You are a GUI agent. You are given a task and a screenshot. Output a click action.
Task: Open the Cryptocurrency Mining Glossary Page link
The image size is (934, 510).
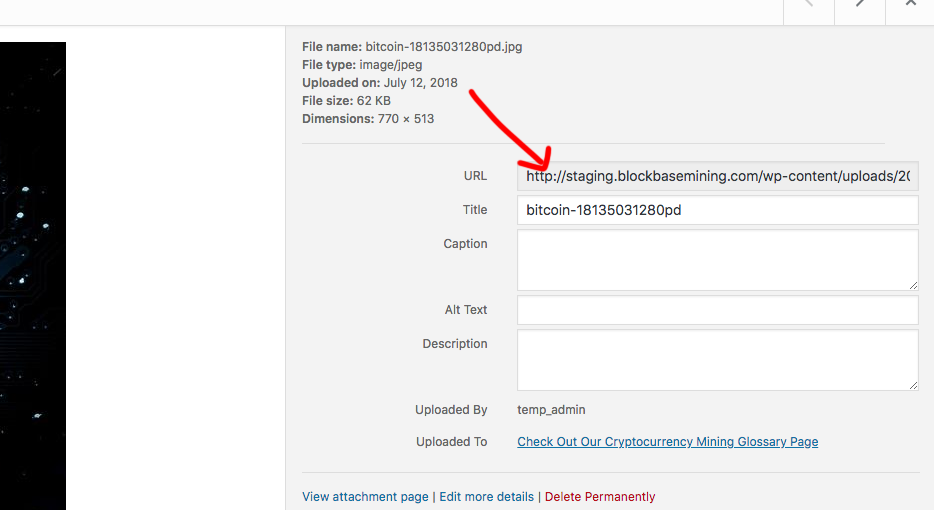point(667,442)
